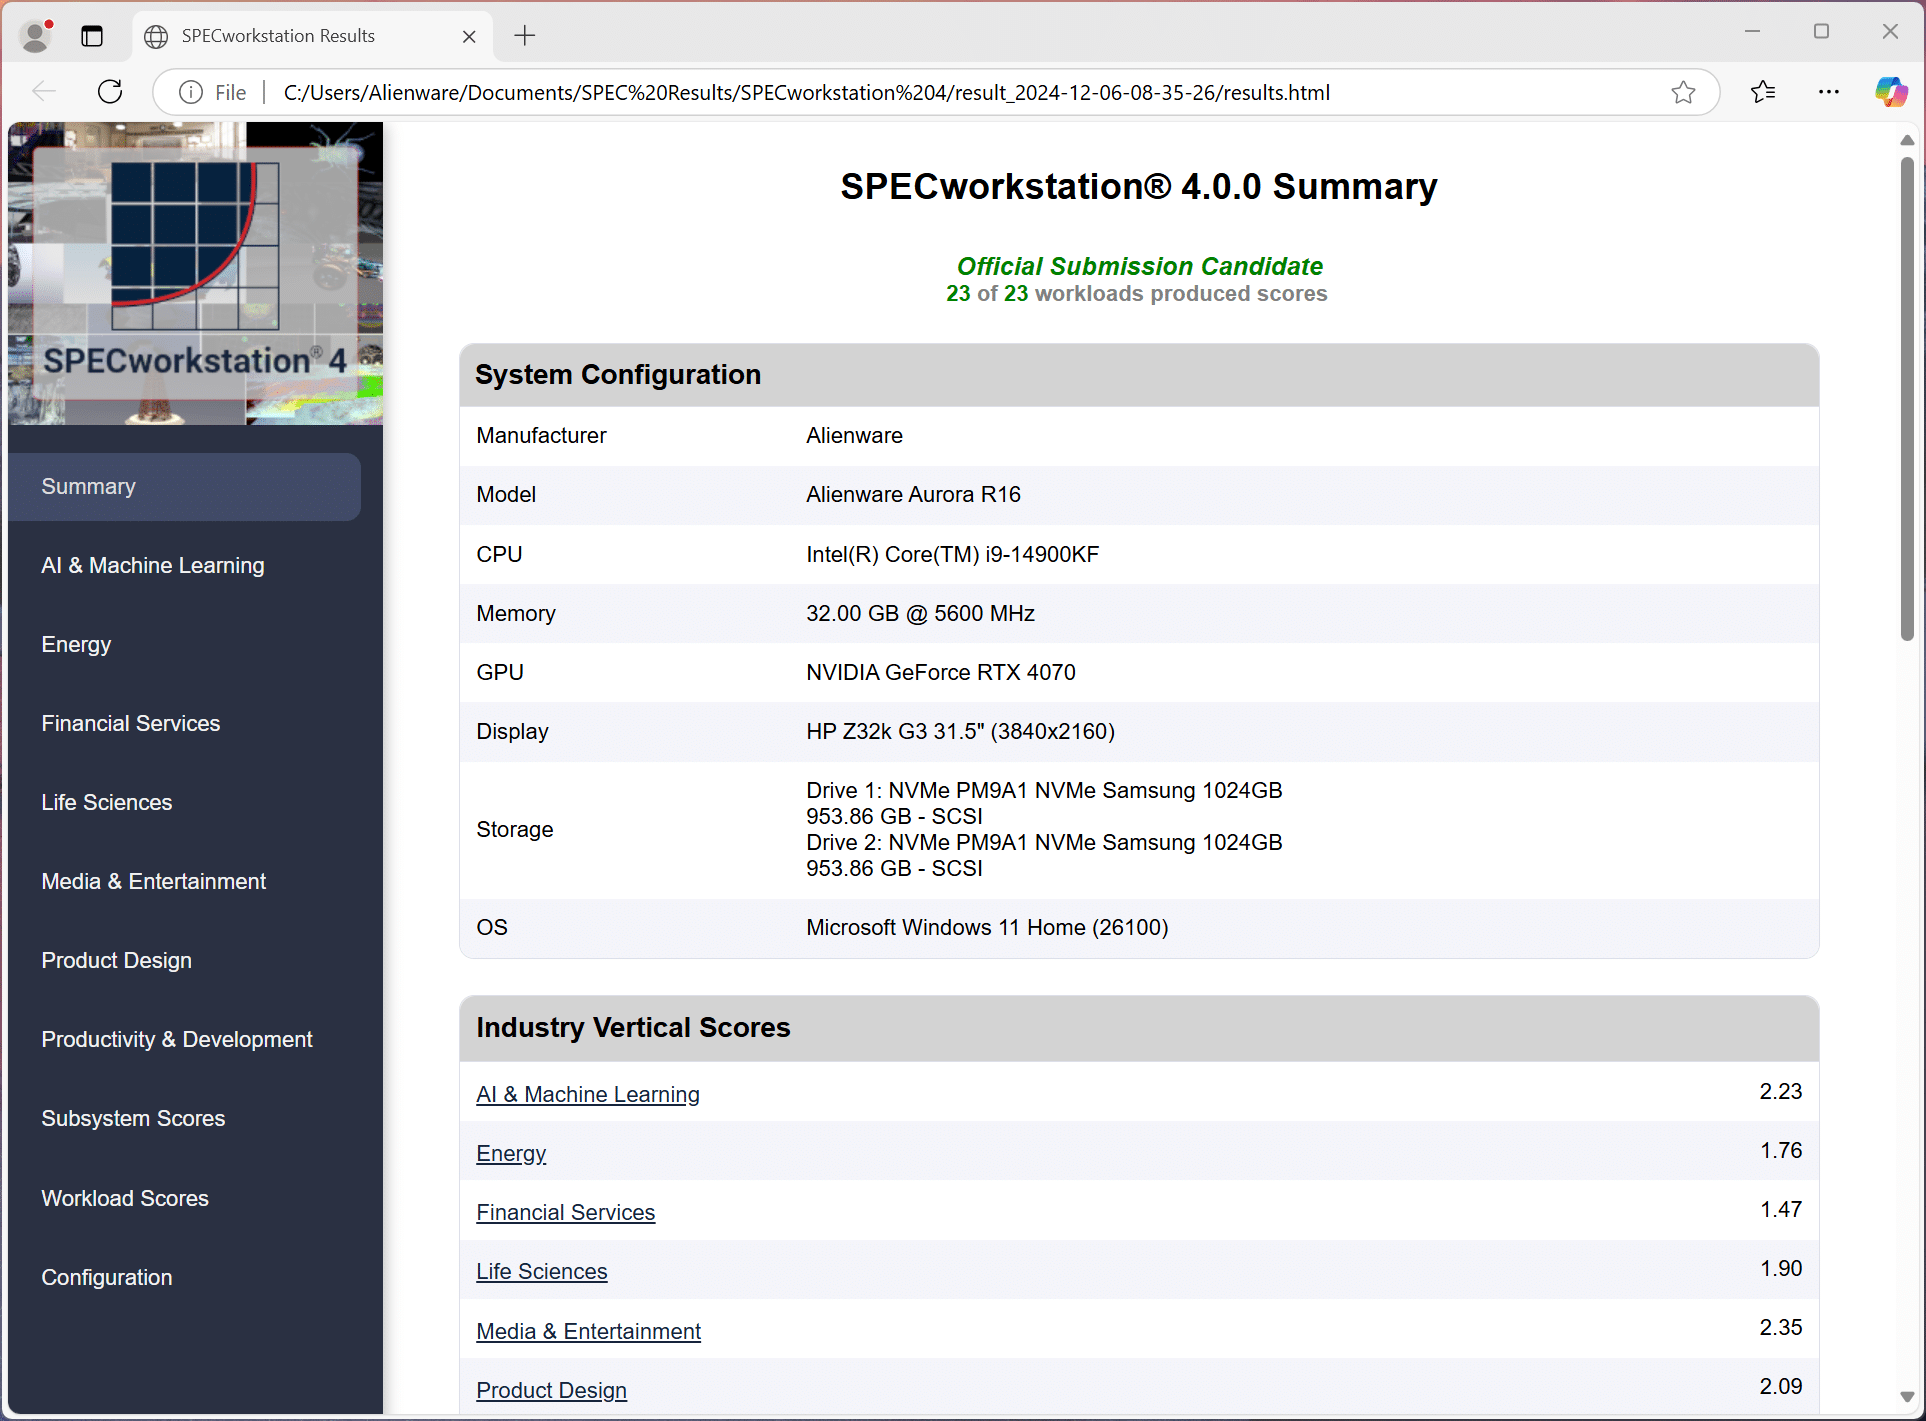
Task: Click the site information icon
Action: click(x=190, y=92)
